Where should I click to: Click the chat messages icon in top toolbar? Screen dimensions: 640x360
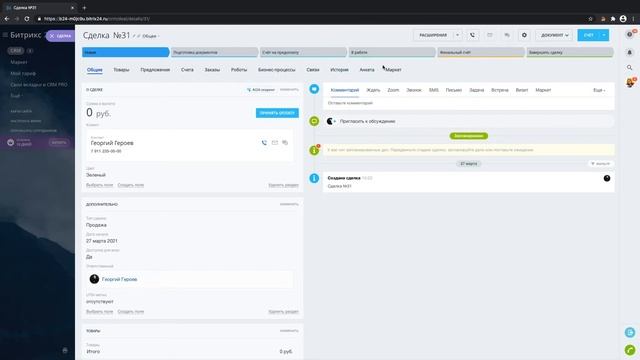click(x=507, y=35)
